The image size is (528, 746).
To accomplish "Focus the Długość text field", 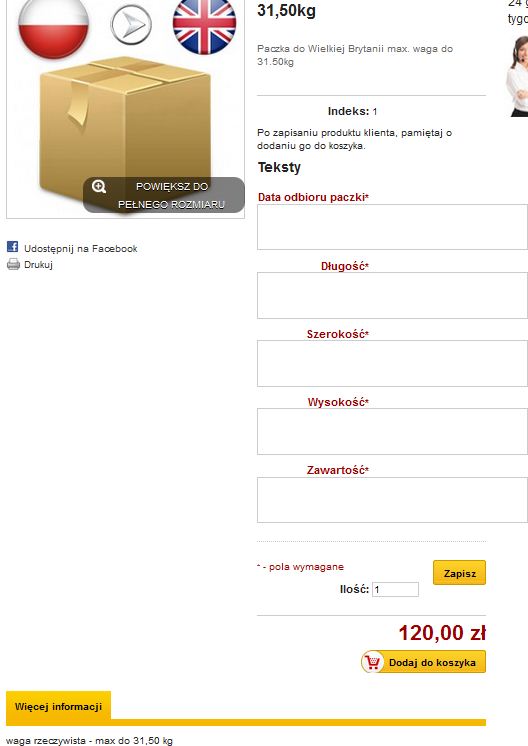I will tap(392, 295).
